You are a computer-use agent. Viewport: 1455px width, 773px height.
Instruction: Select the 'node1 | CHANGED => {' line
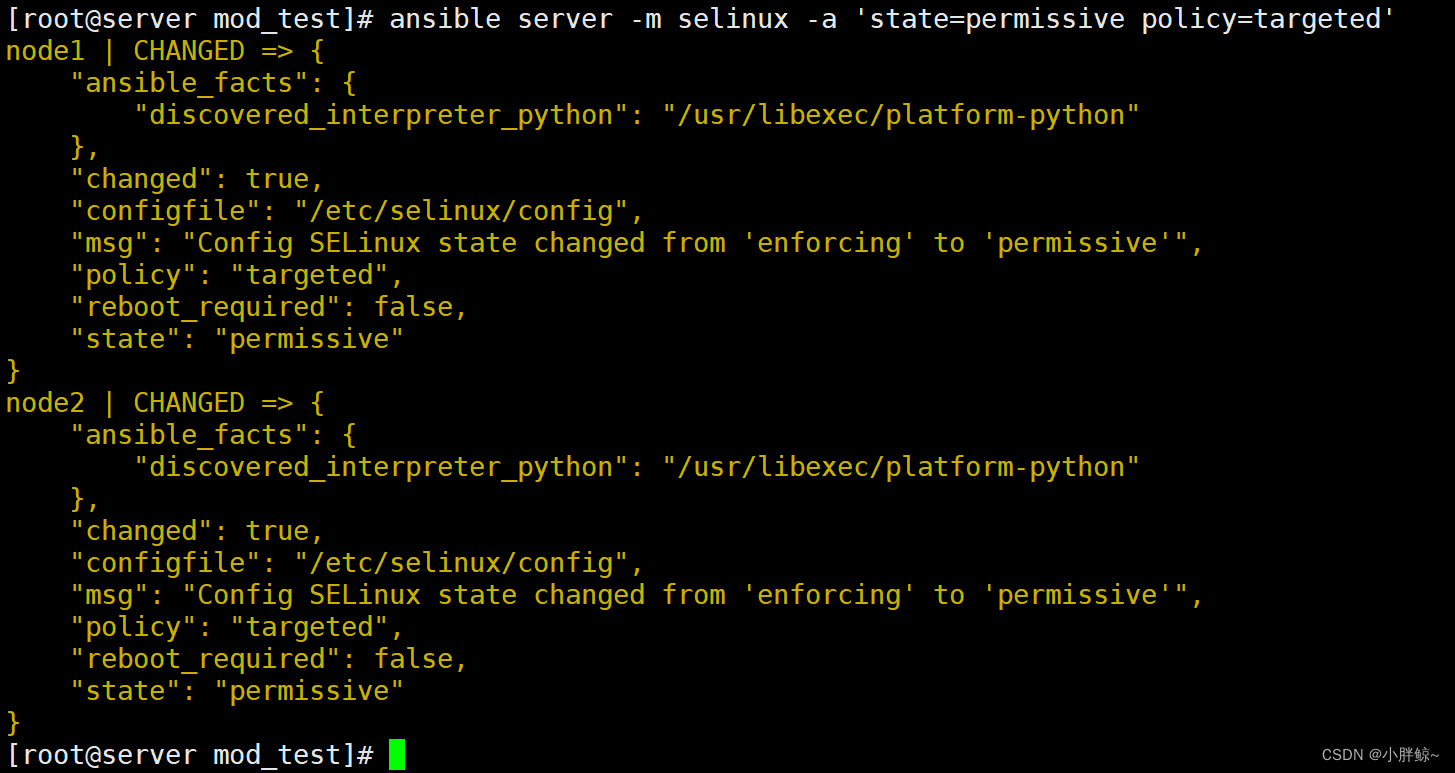(x=165, y=51)
